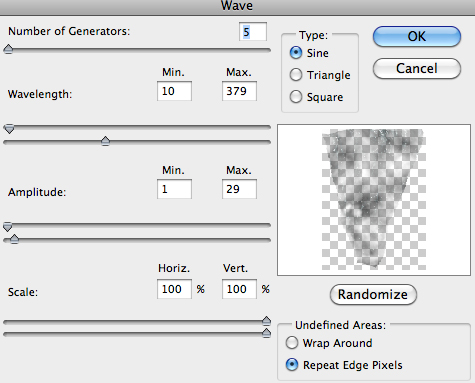Click the Undefined Areas group label
475x383 pixels.
pos(340,325)
